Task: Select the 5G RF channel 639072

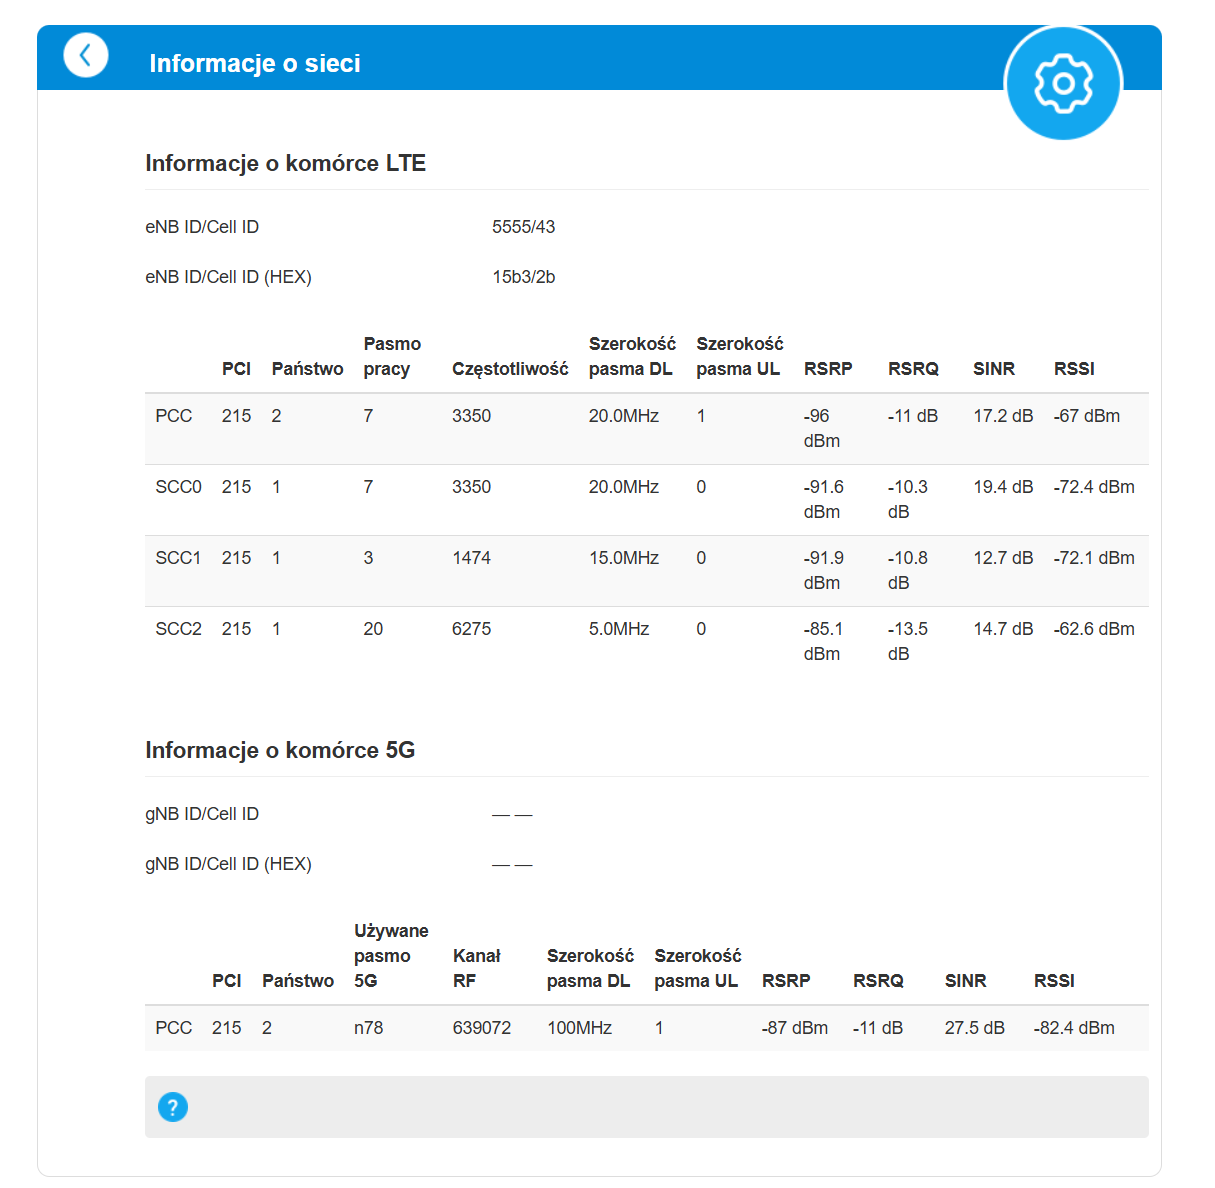Action: pos(482,1028)
